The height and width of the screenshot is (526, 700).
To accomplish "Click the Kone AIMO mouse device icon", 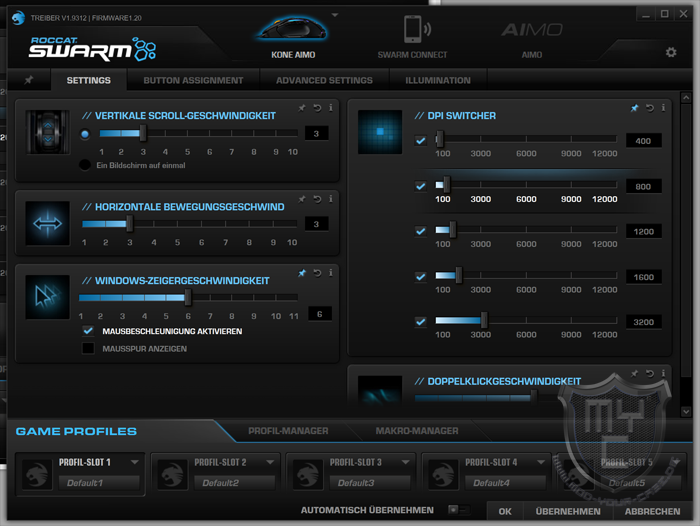I will click(x=292, y=29).
